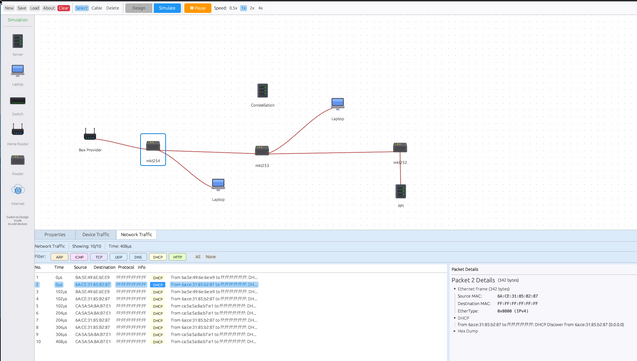Click the red Clear button

[63, 8]
